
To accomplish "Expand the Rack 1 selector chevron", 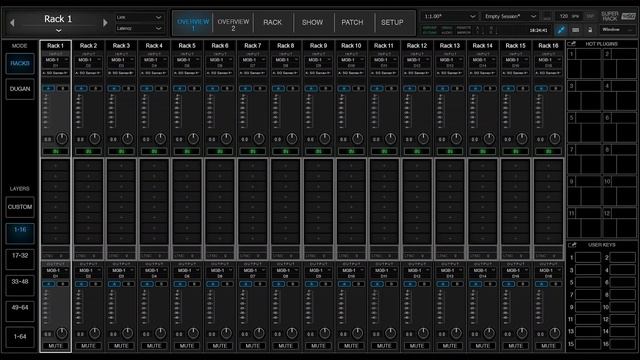I will pyautogui.click(x=59, y=30).
